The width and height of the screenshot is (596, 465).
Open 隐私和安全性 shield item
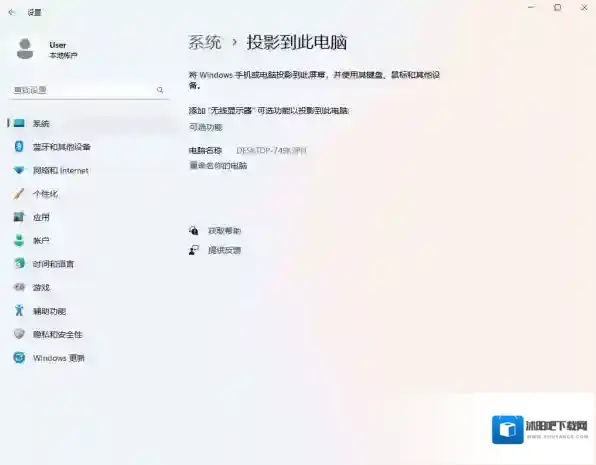[48, 334]
